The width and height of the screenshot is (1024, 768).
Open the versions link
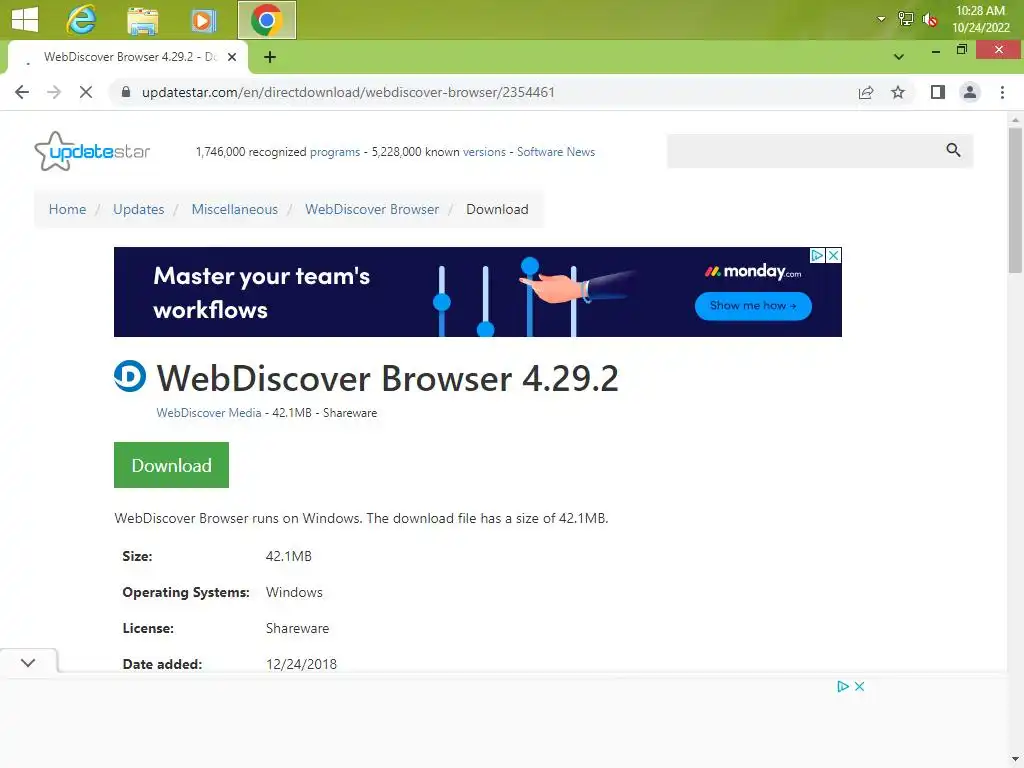pos(484,152)
